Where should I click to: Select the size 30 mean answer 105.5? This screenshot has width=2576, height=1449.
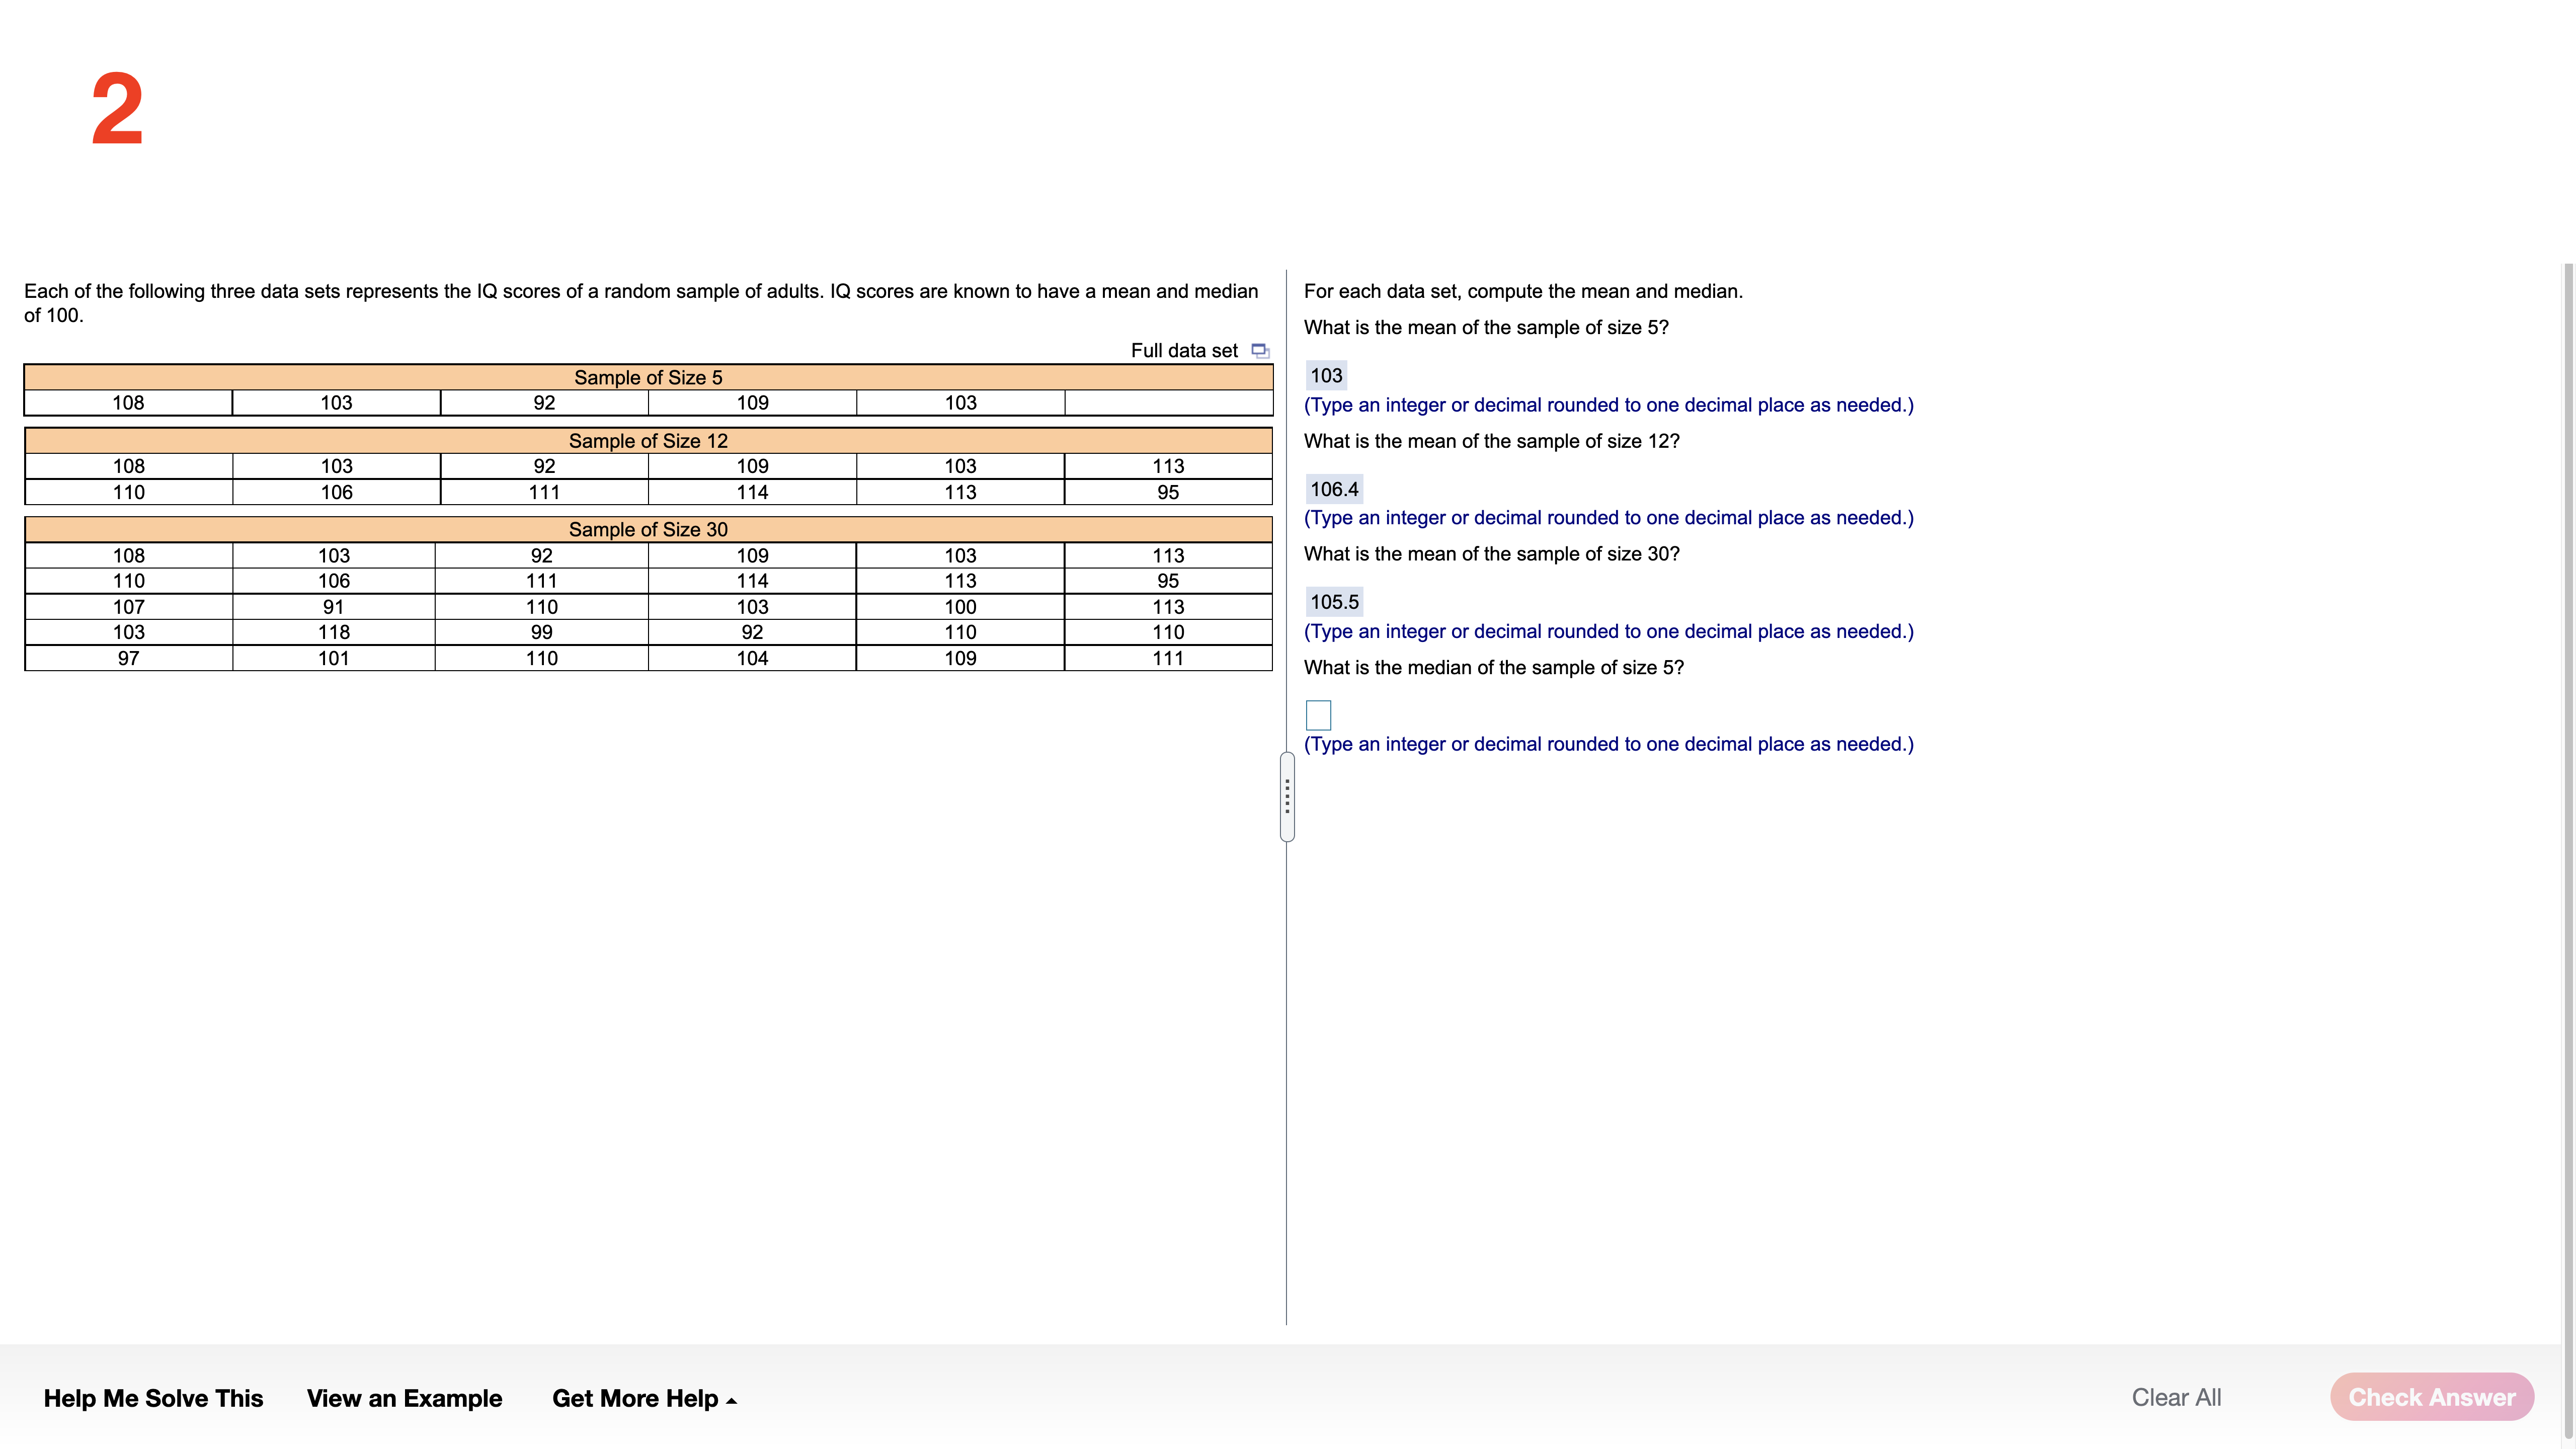point(1334,602)
